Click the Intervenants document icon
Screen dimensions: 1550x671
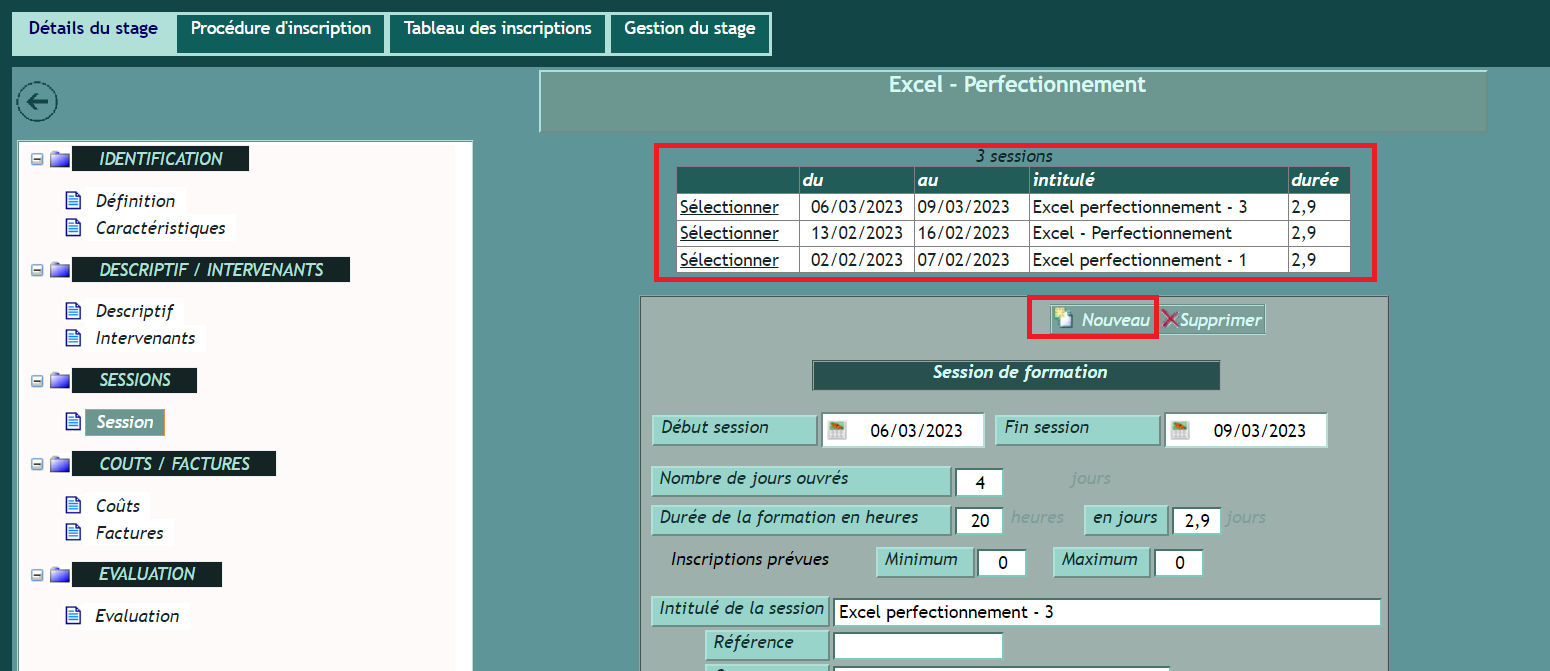73,338
